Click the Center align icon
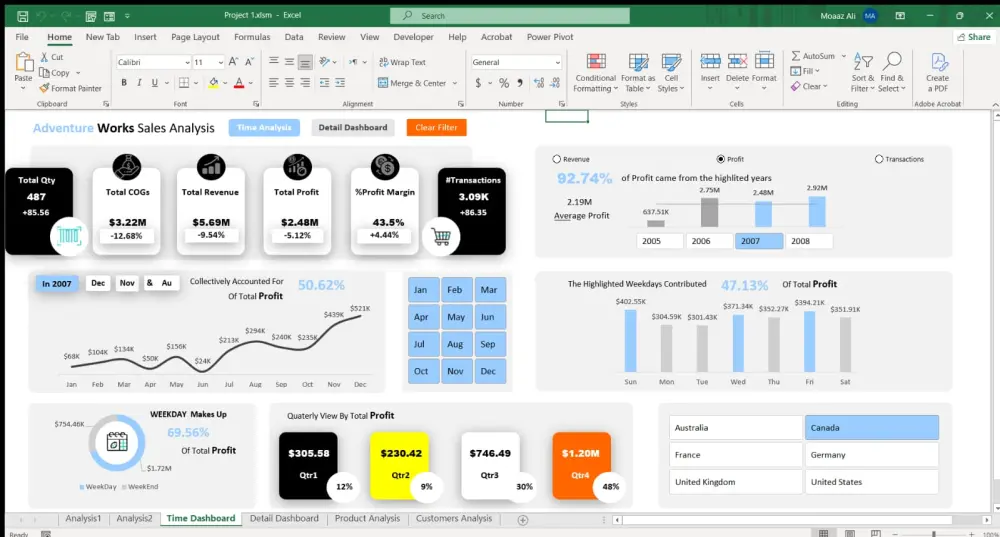This screenshot has height=537, width=1000. (x=290, y=83)
